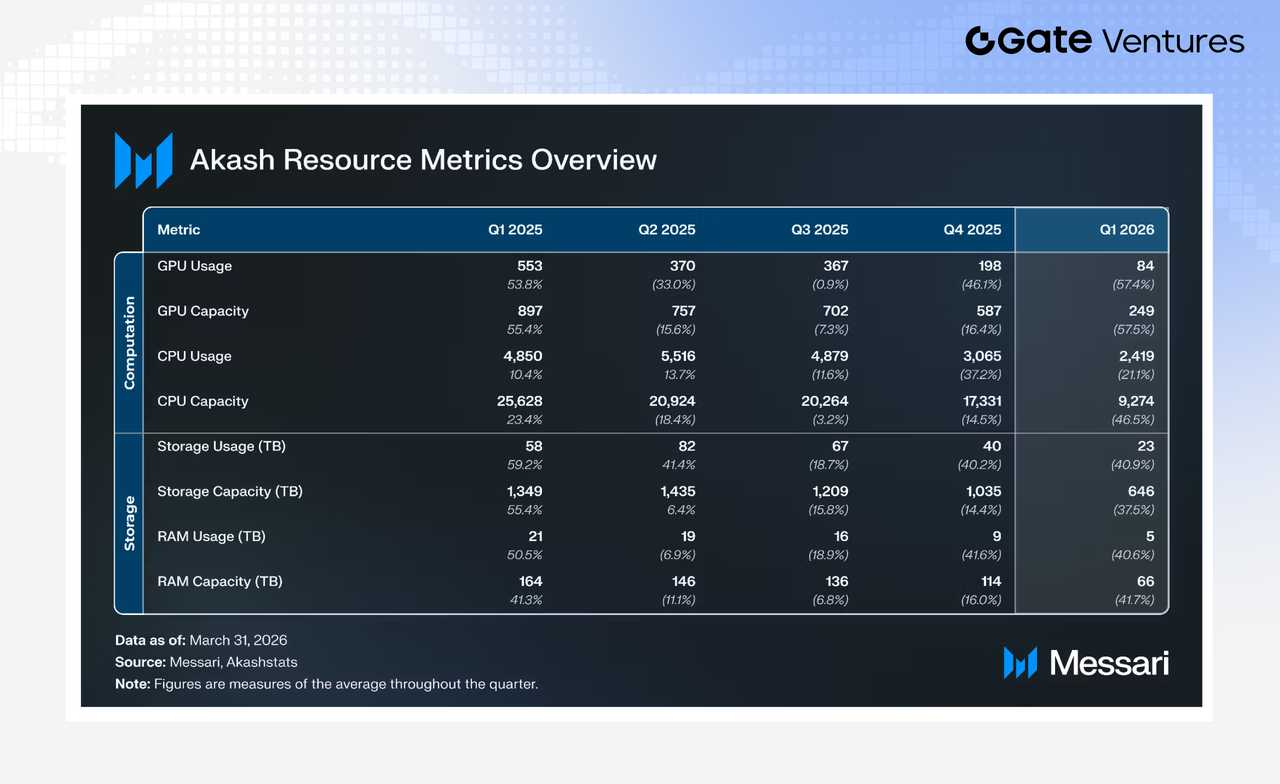Click the Messari logo in the footer
Image resolution: width=1280 pixels, height=784 pixels.
point(1086,662)
